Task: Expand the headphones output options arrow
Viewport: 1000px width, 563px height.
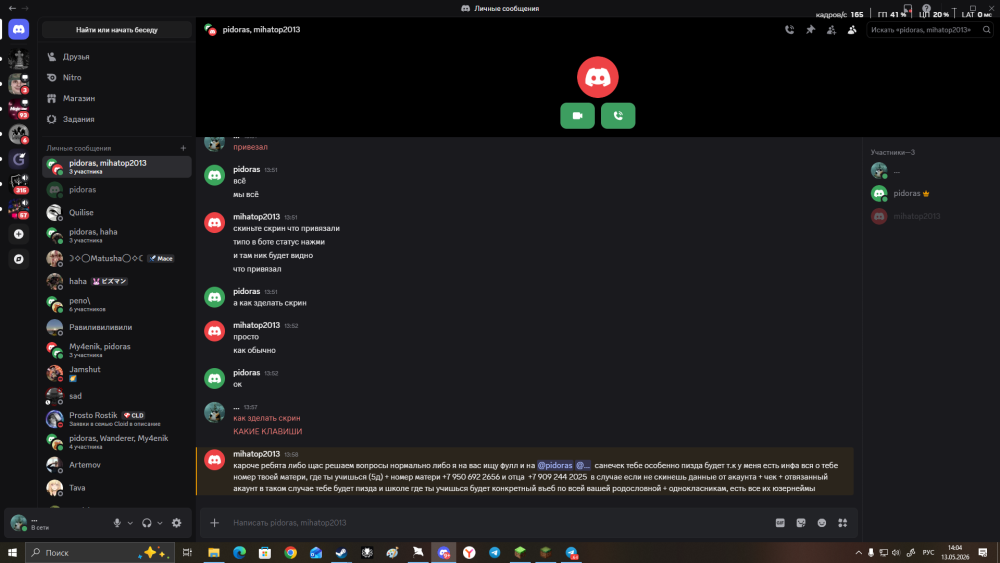Action: (160, 523)
